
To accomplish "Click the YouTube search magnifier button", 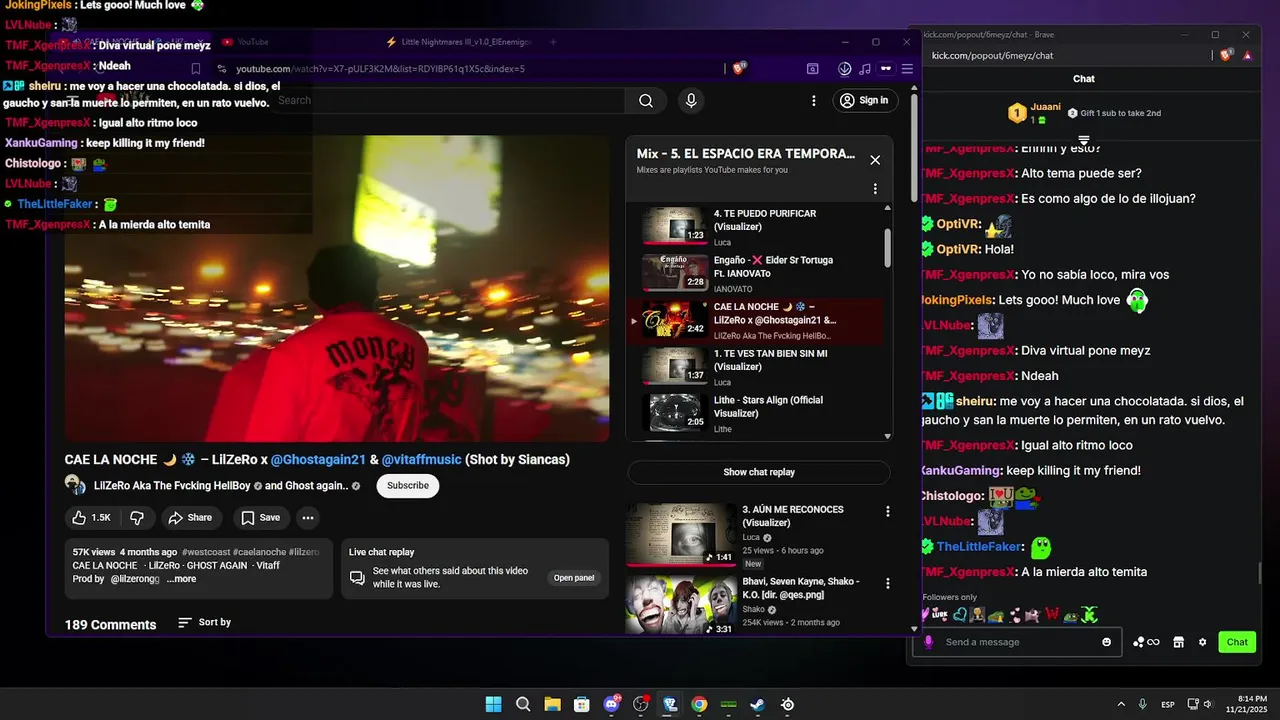I will [x=646, y=100].
